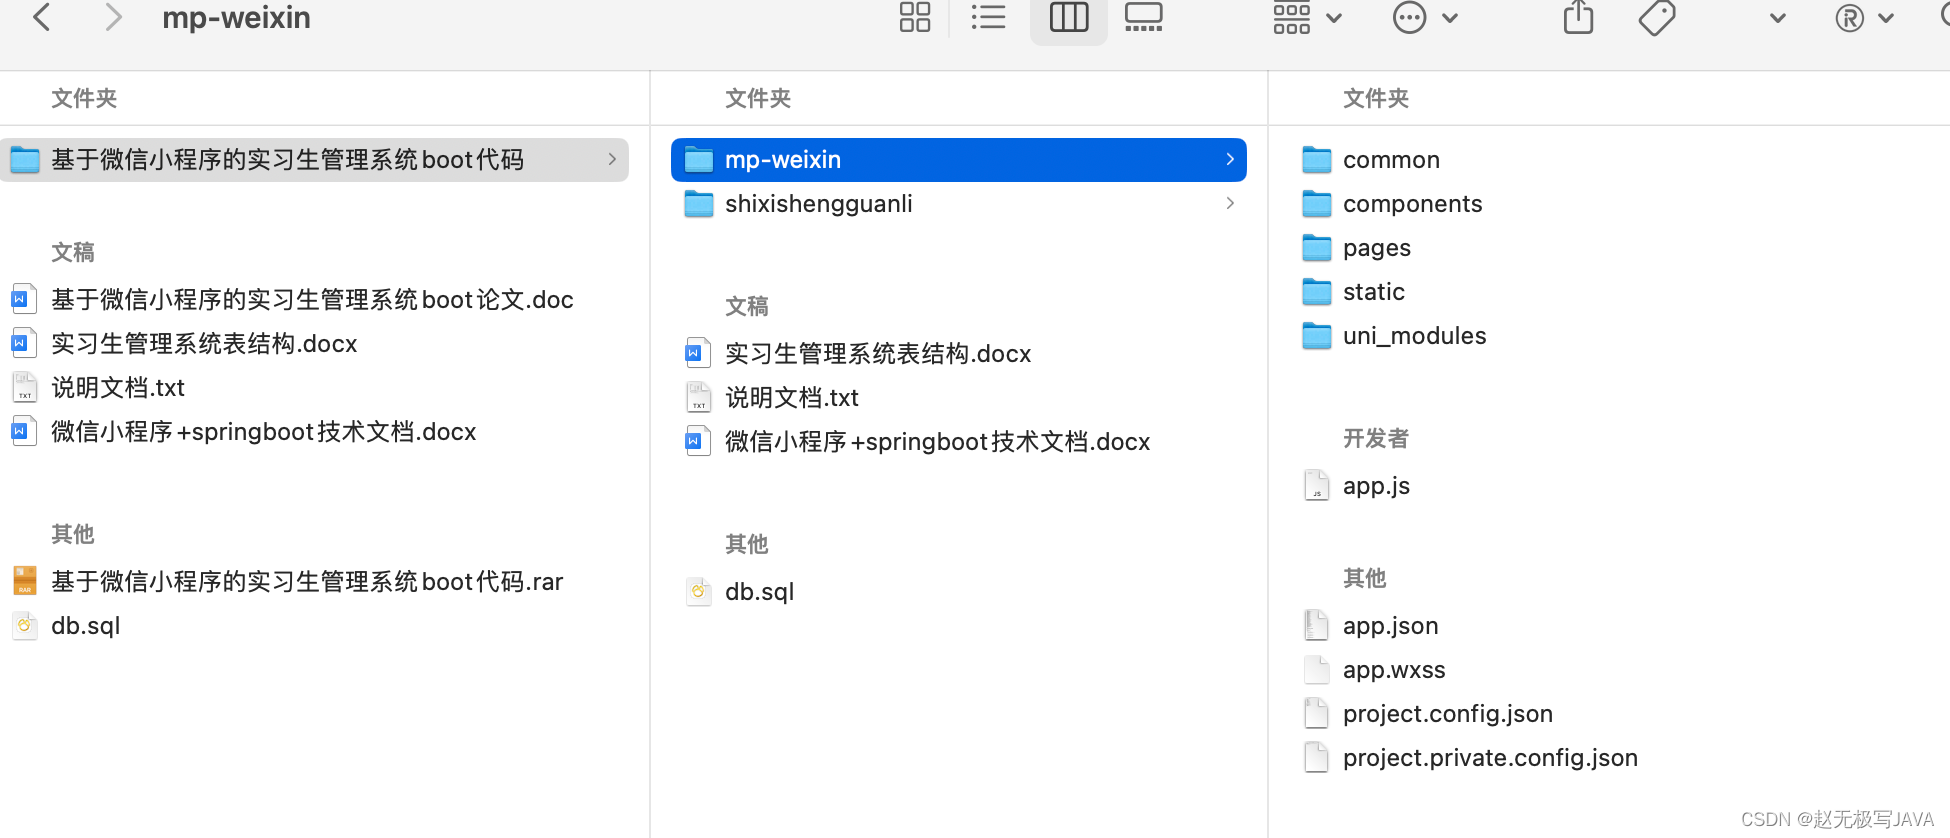This screenshot has height=838, width=1950.
Task: Select 说明文档.txt in middle column
Action: pyautogui.click(x=792, y=398)
